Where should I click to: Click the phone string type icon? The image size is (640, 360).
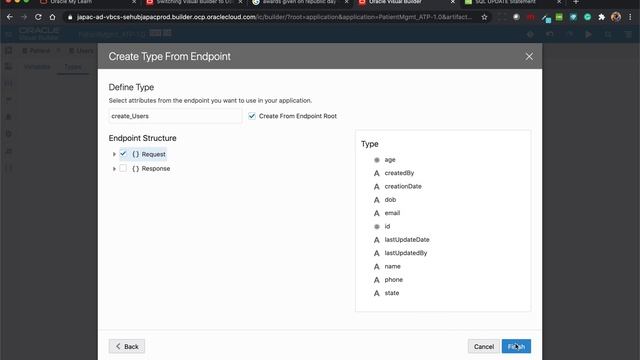(x=377, y=280)
